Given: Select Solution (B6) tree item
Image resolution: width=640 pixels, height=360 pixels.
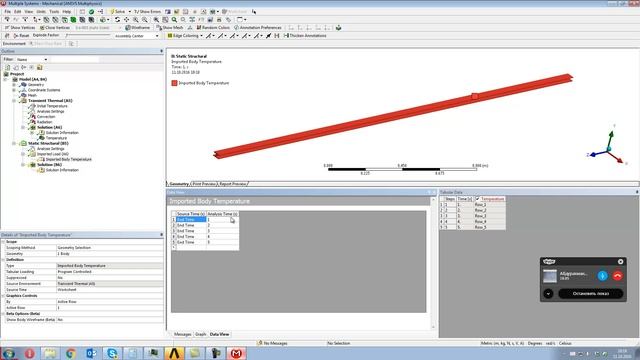Looking at the screenshot, I should coord(49,164).
